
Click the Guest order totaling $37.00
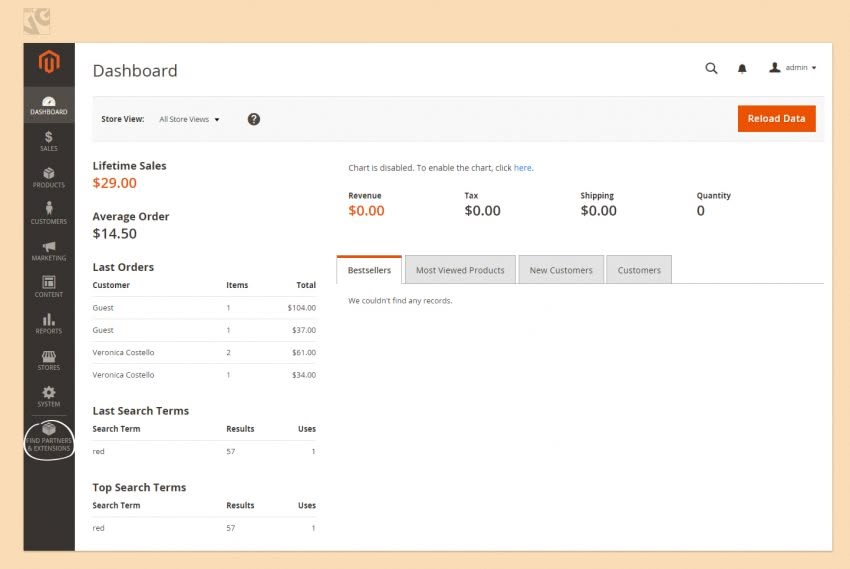tap(204, 330)
